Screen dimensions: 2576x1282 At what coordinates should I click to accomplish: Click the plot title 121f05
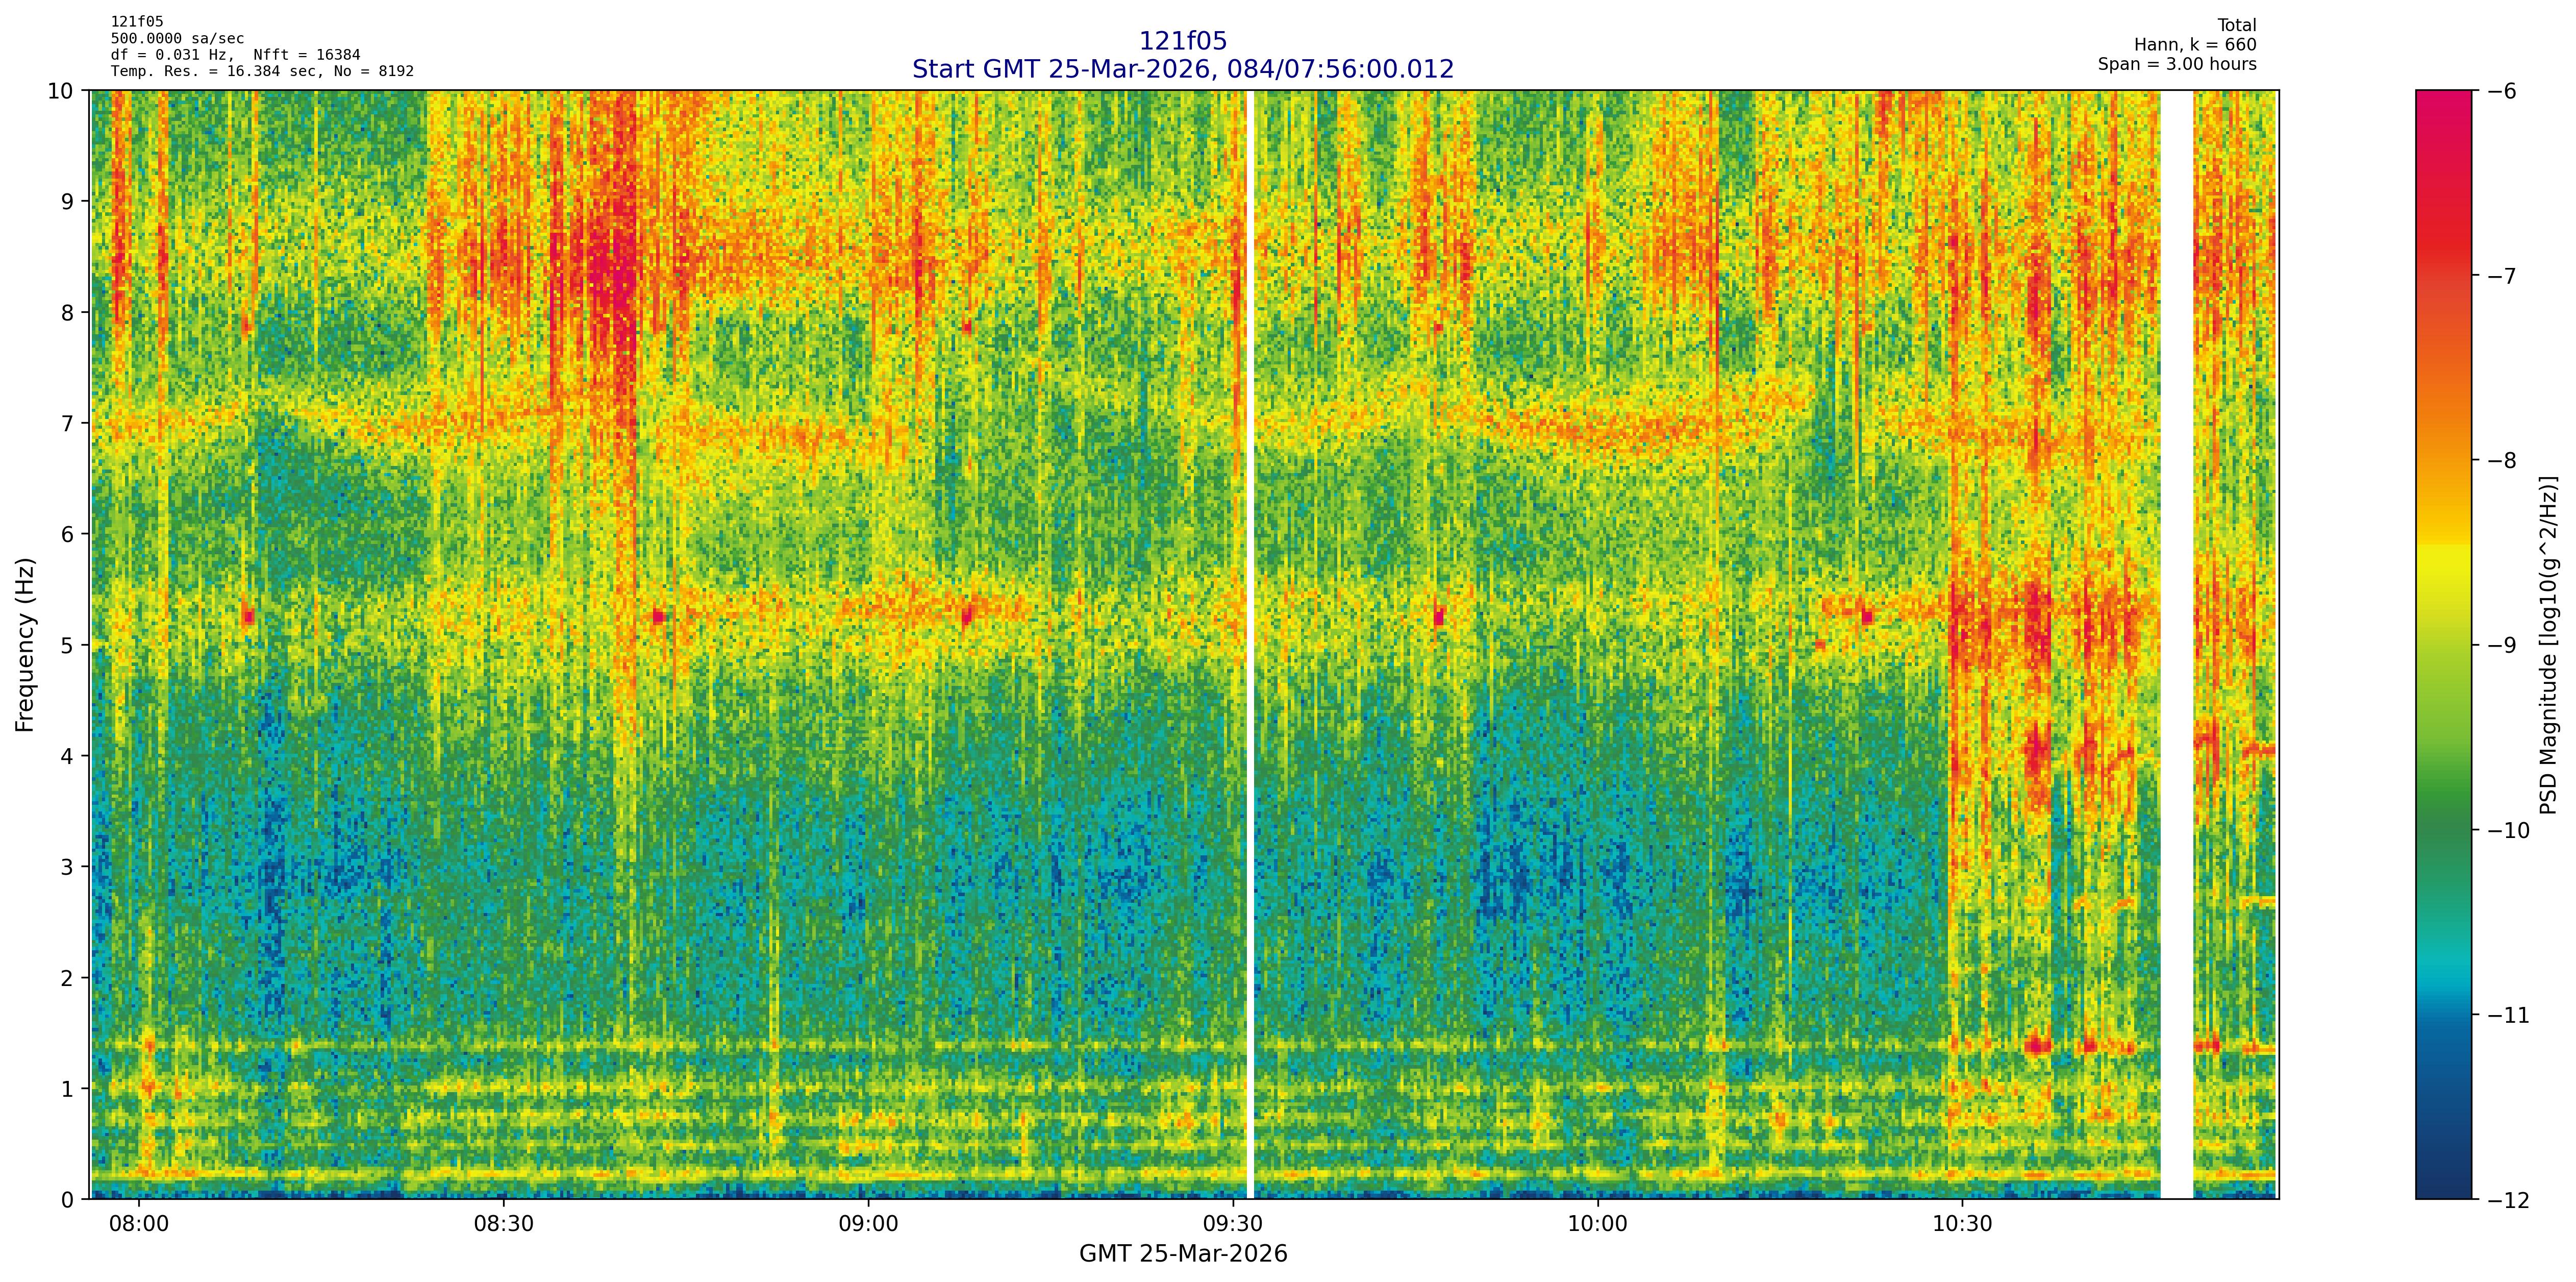(x=1182, y=41)
